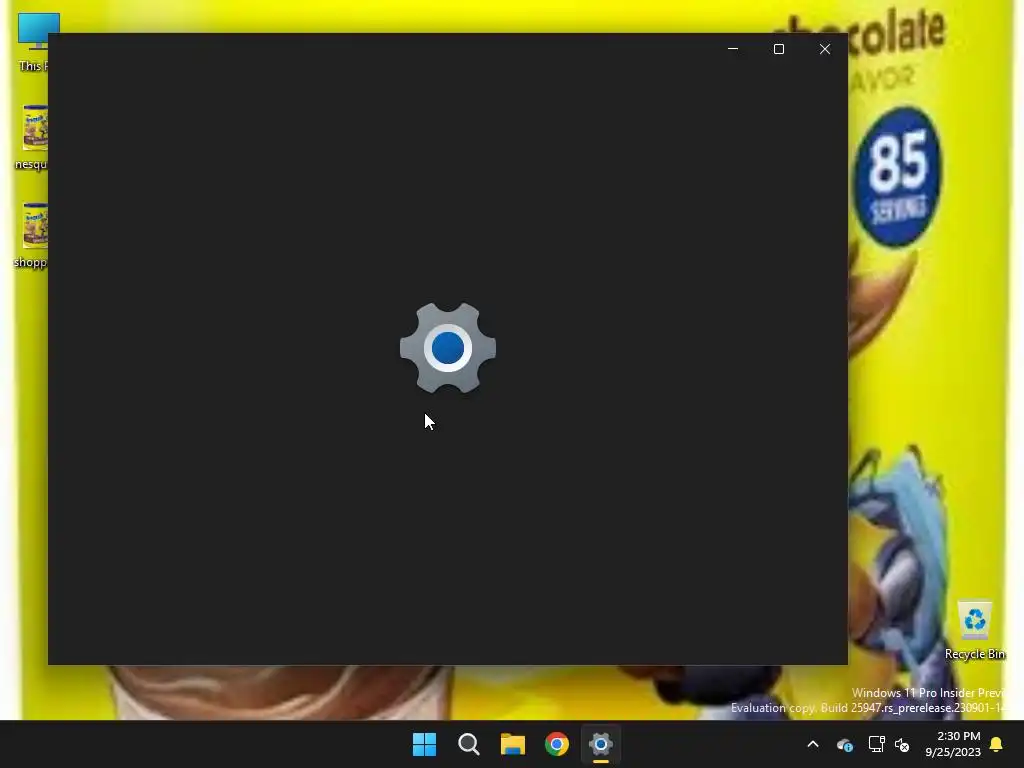Maximize the Settings window

tap(778, 49)
